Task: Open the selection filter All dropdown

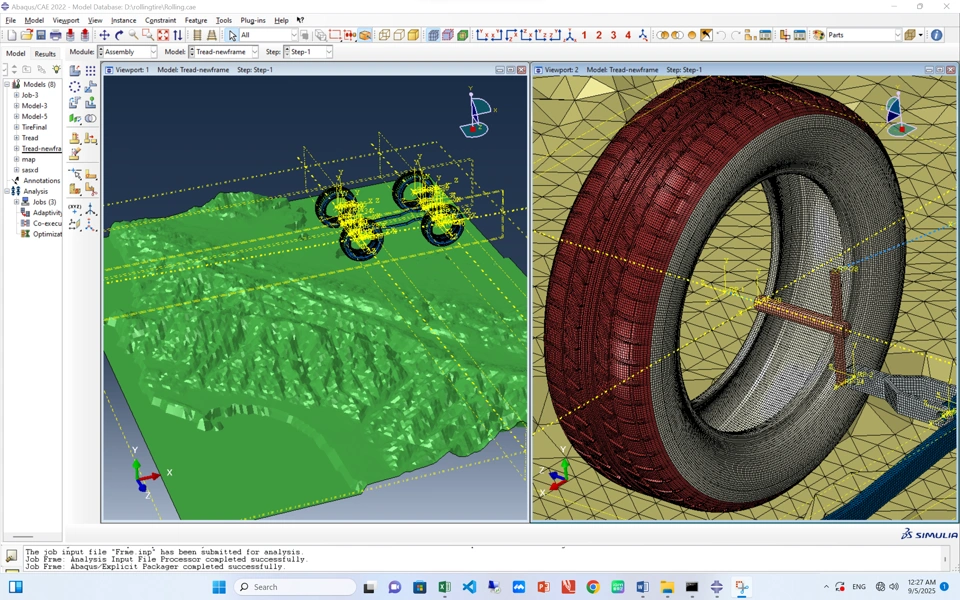Action: pyautogui.click(x=268, y=35)
